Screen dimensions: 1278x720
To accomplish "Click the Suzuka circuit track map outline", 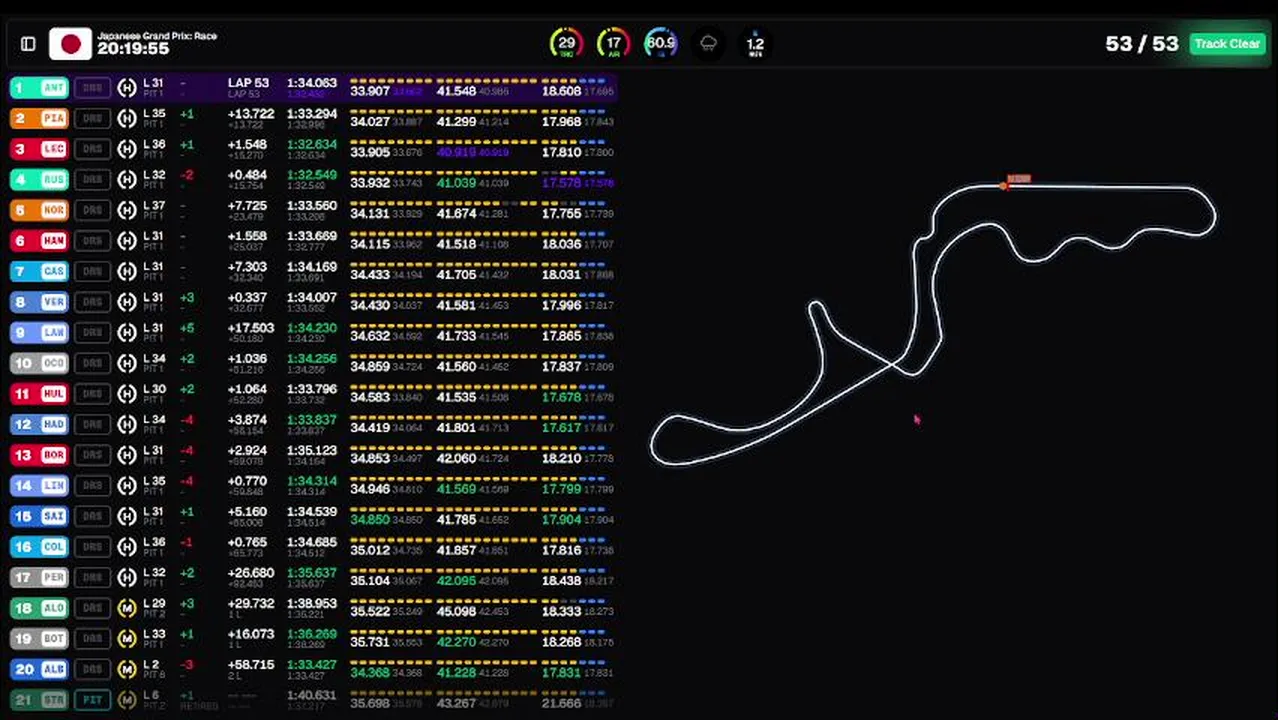I will tap(933, 325).
